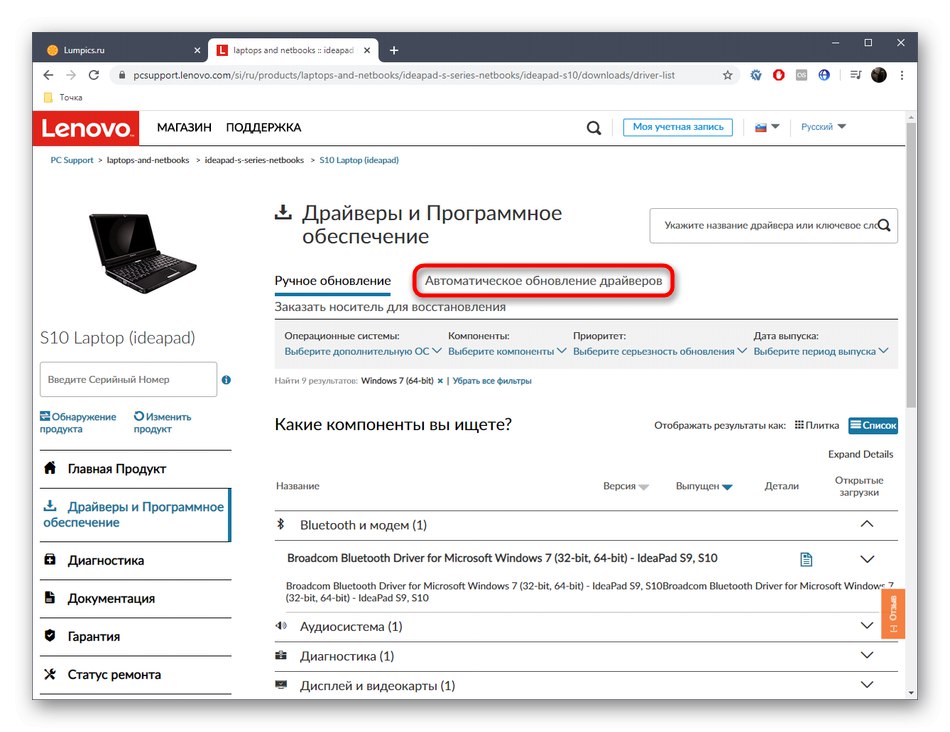
Task: Open Главная Продукт sidebar item
Action: pyautogui.click(x=136, y=469)
